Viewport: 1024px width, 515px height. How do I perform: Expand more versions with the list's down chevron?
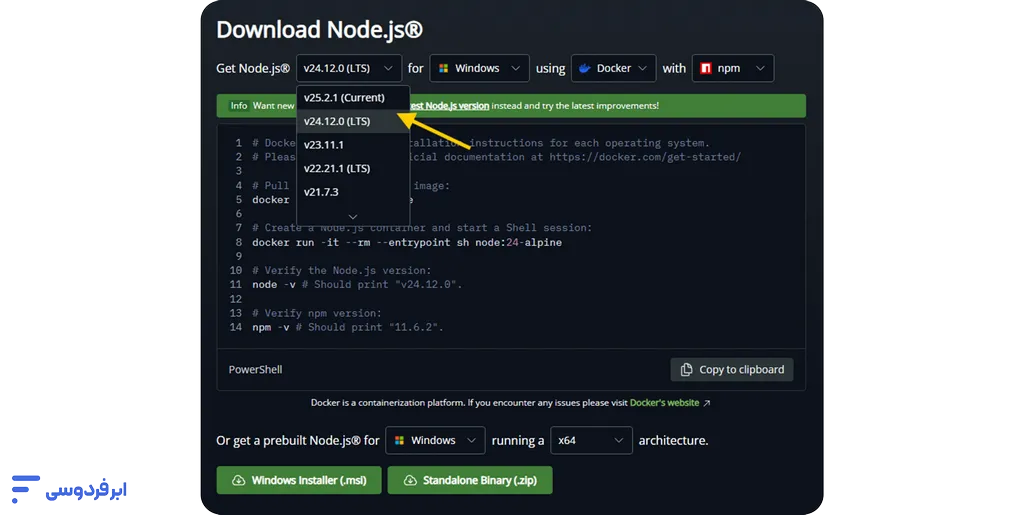point(353,216)
